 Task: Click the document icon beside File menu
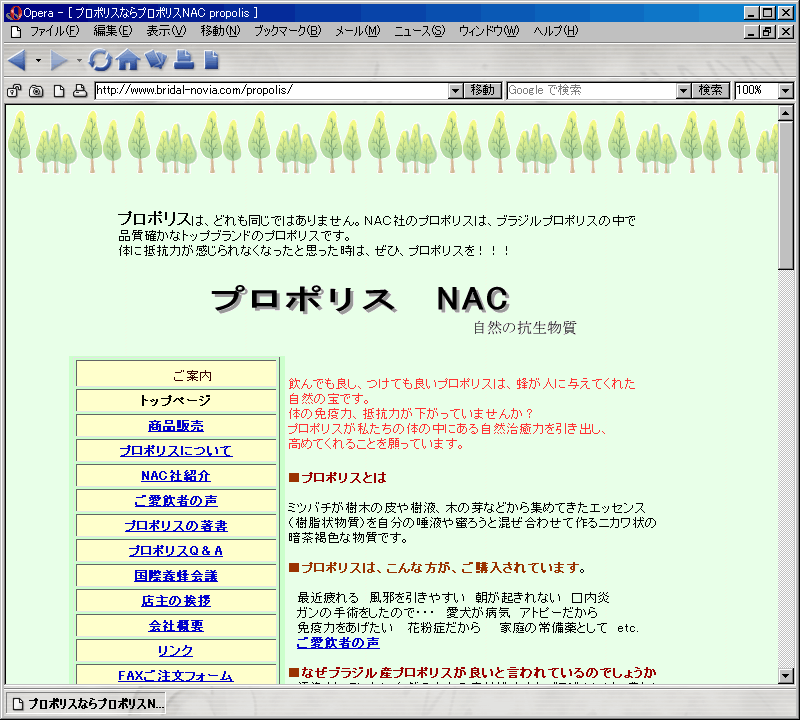coord(16,32)
